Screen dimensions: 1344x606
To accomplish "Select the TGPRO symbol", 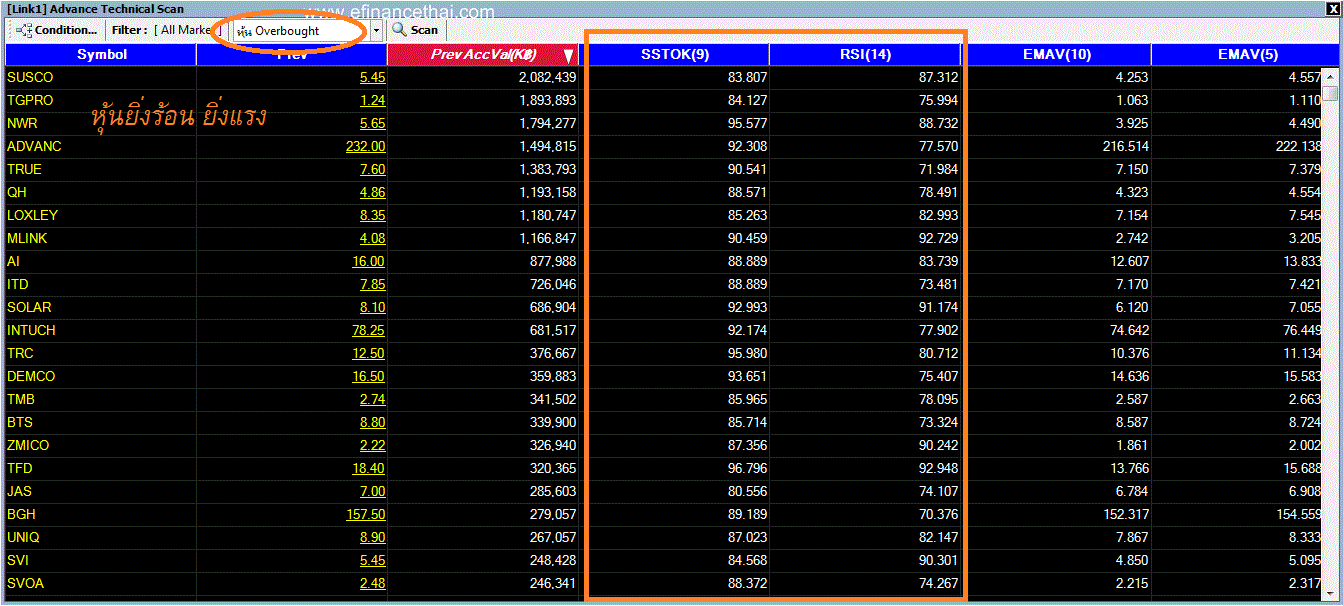I will tap(30, 100).
